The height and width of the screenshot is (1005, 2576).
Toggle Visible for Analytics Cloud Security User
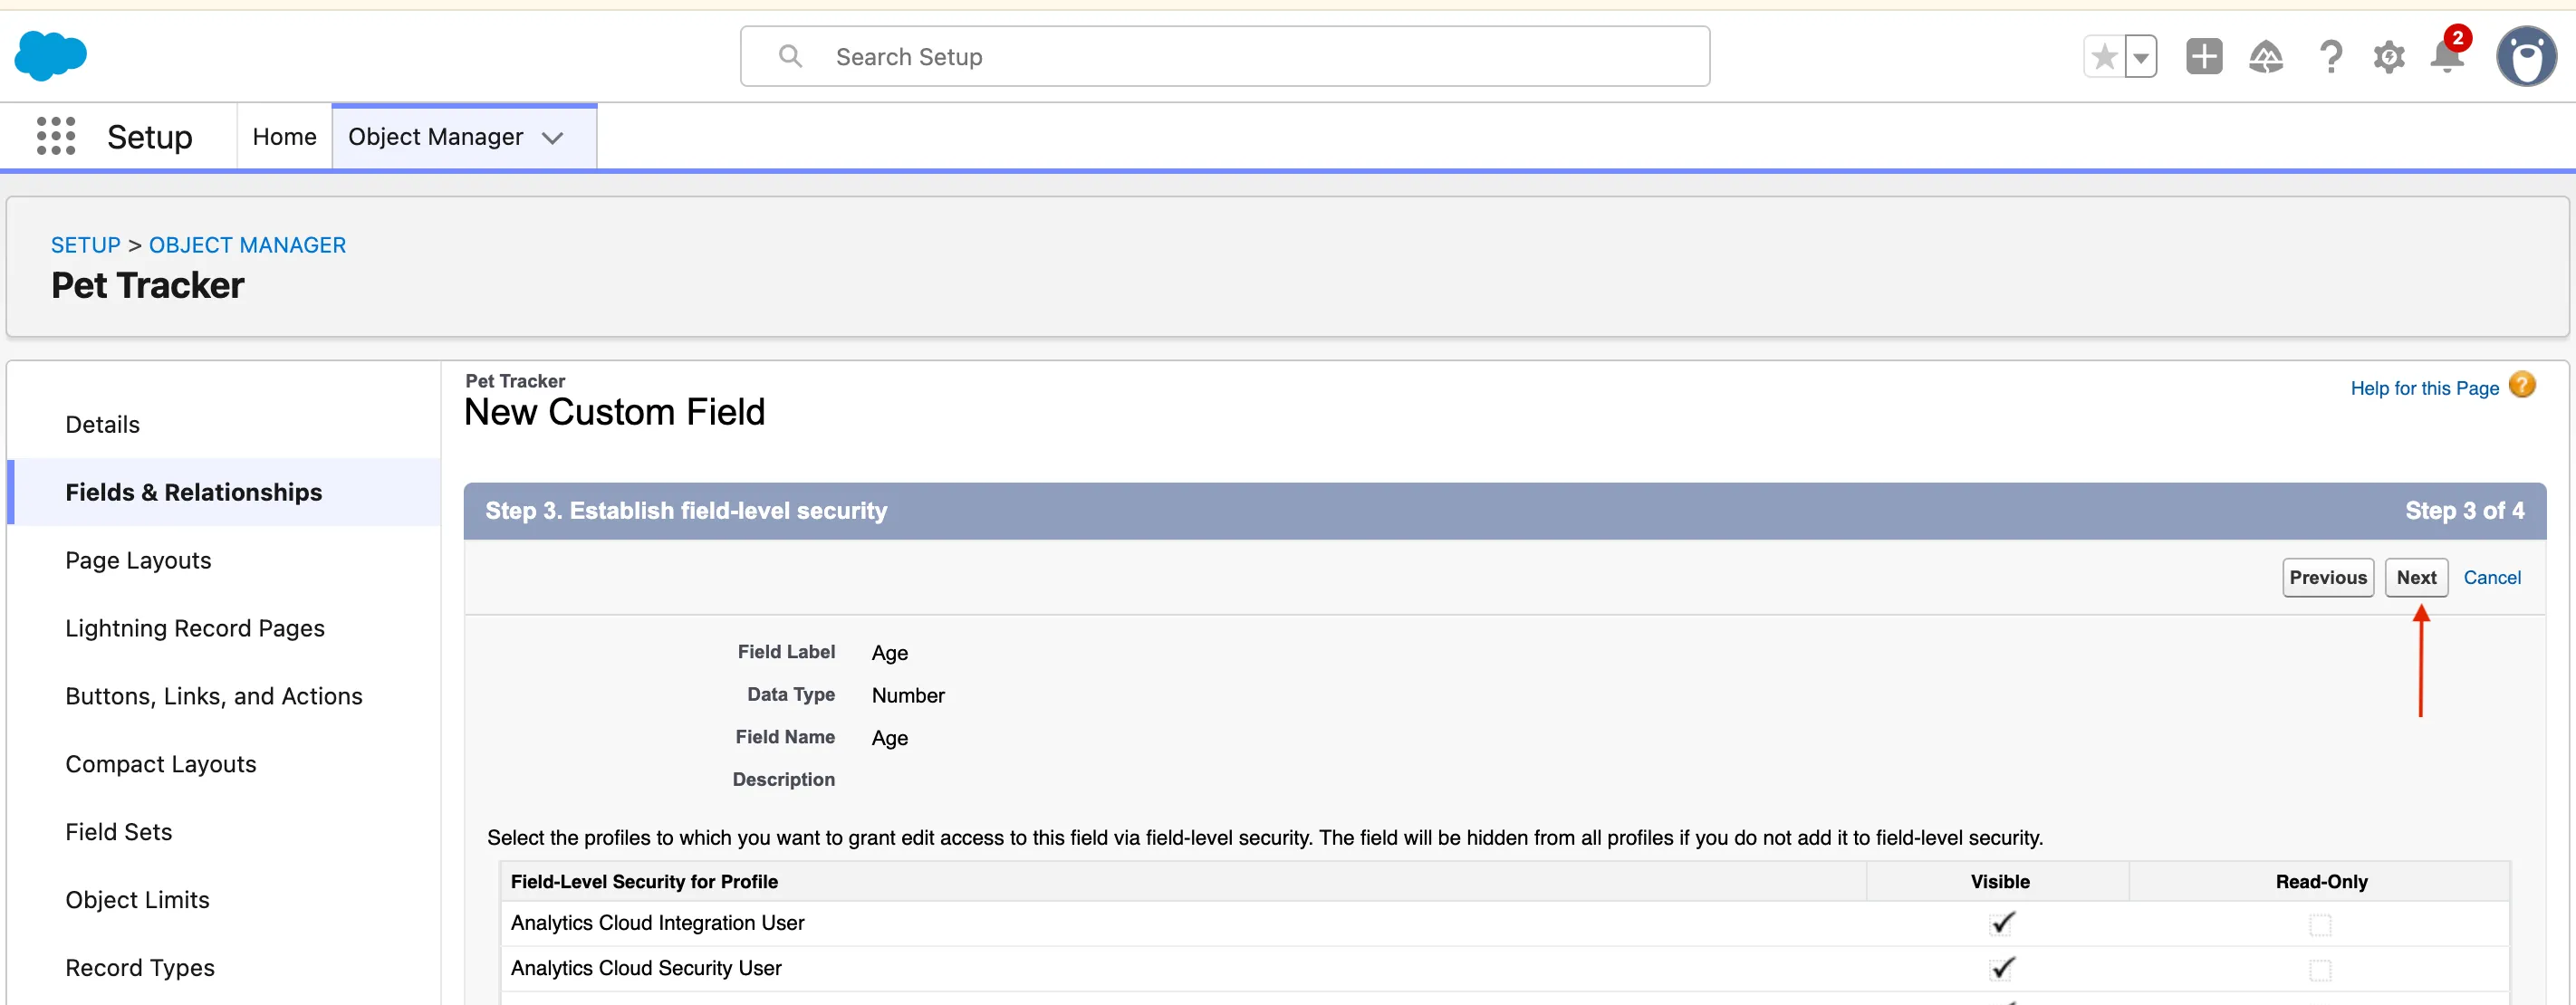point(2001,968)
